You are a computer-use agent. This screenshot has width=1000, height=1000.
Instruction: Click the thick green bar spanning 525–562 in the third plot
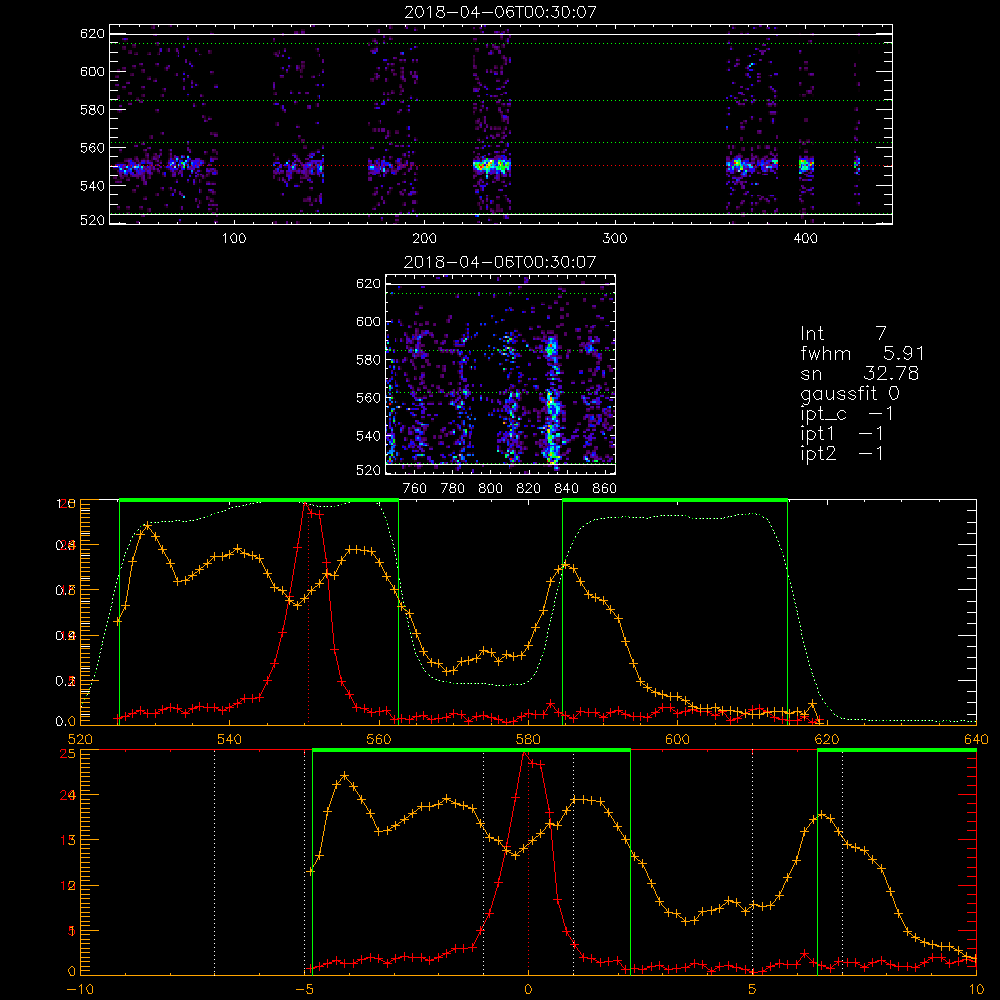click(x=259, y=500)
